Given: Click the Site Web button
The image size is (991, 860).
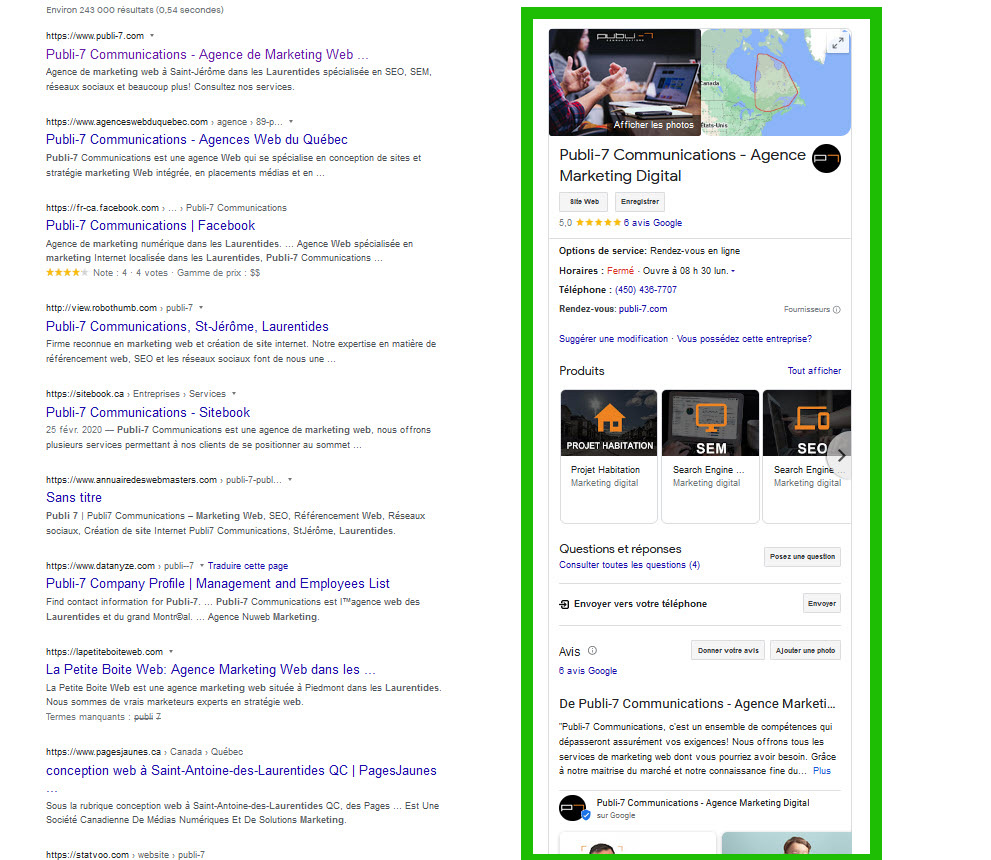Looking at the screenshot, I should coord(583,202).
